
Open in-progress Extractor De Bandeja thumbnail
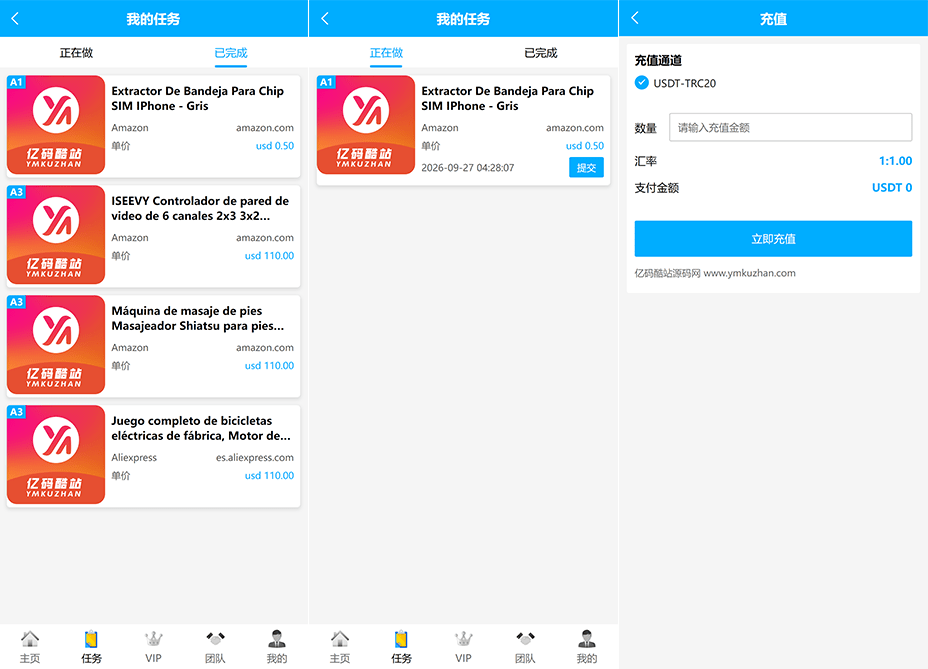366,124
